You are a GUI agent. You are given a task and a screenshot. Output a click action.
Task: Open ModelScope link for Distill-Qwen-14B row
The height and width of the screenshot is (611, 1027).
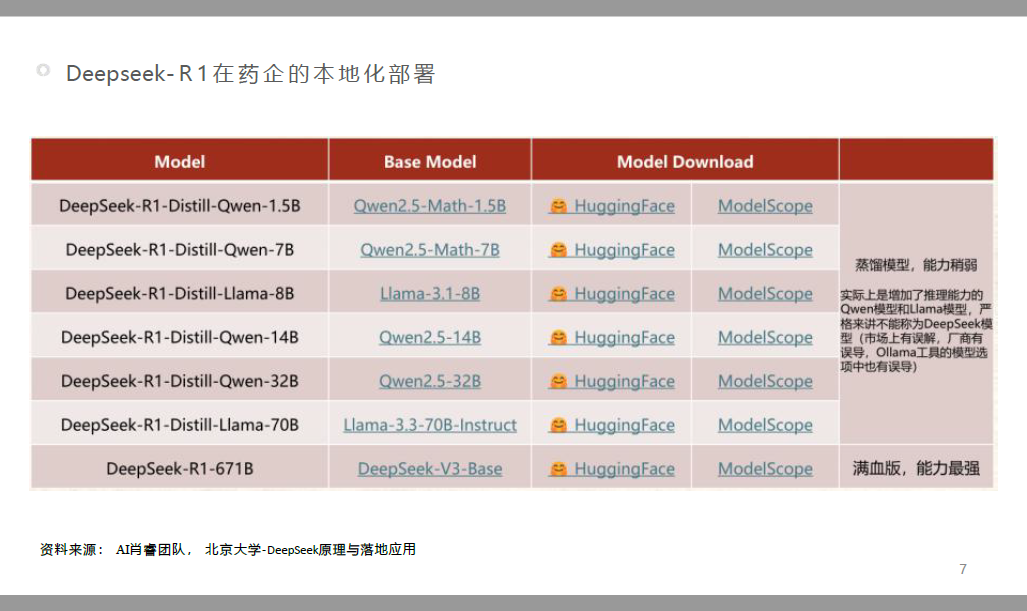pyautogui.click(x=765, y=337)
